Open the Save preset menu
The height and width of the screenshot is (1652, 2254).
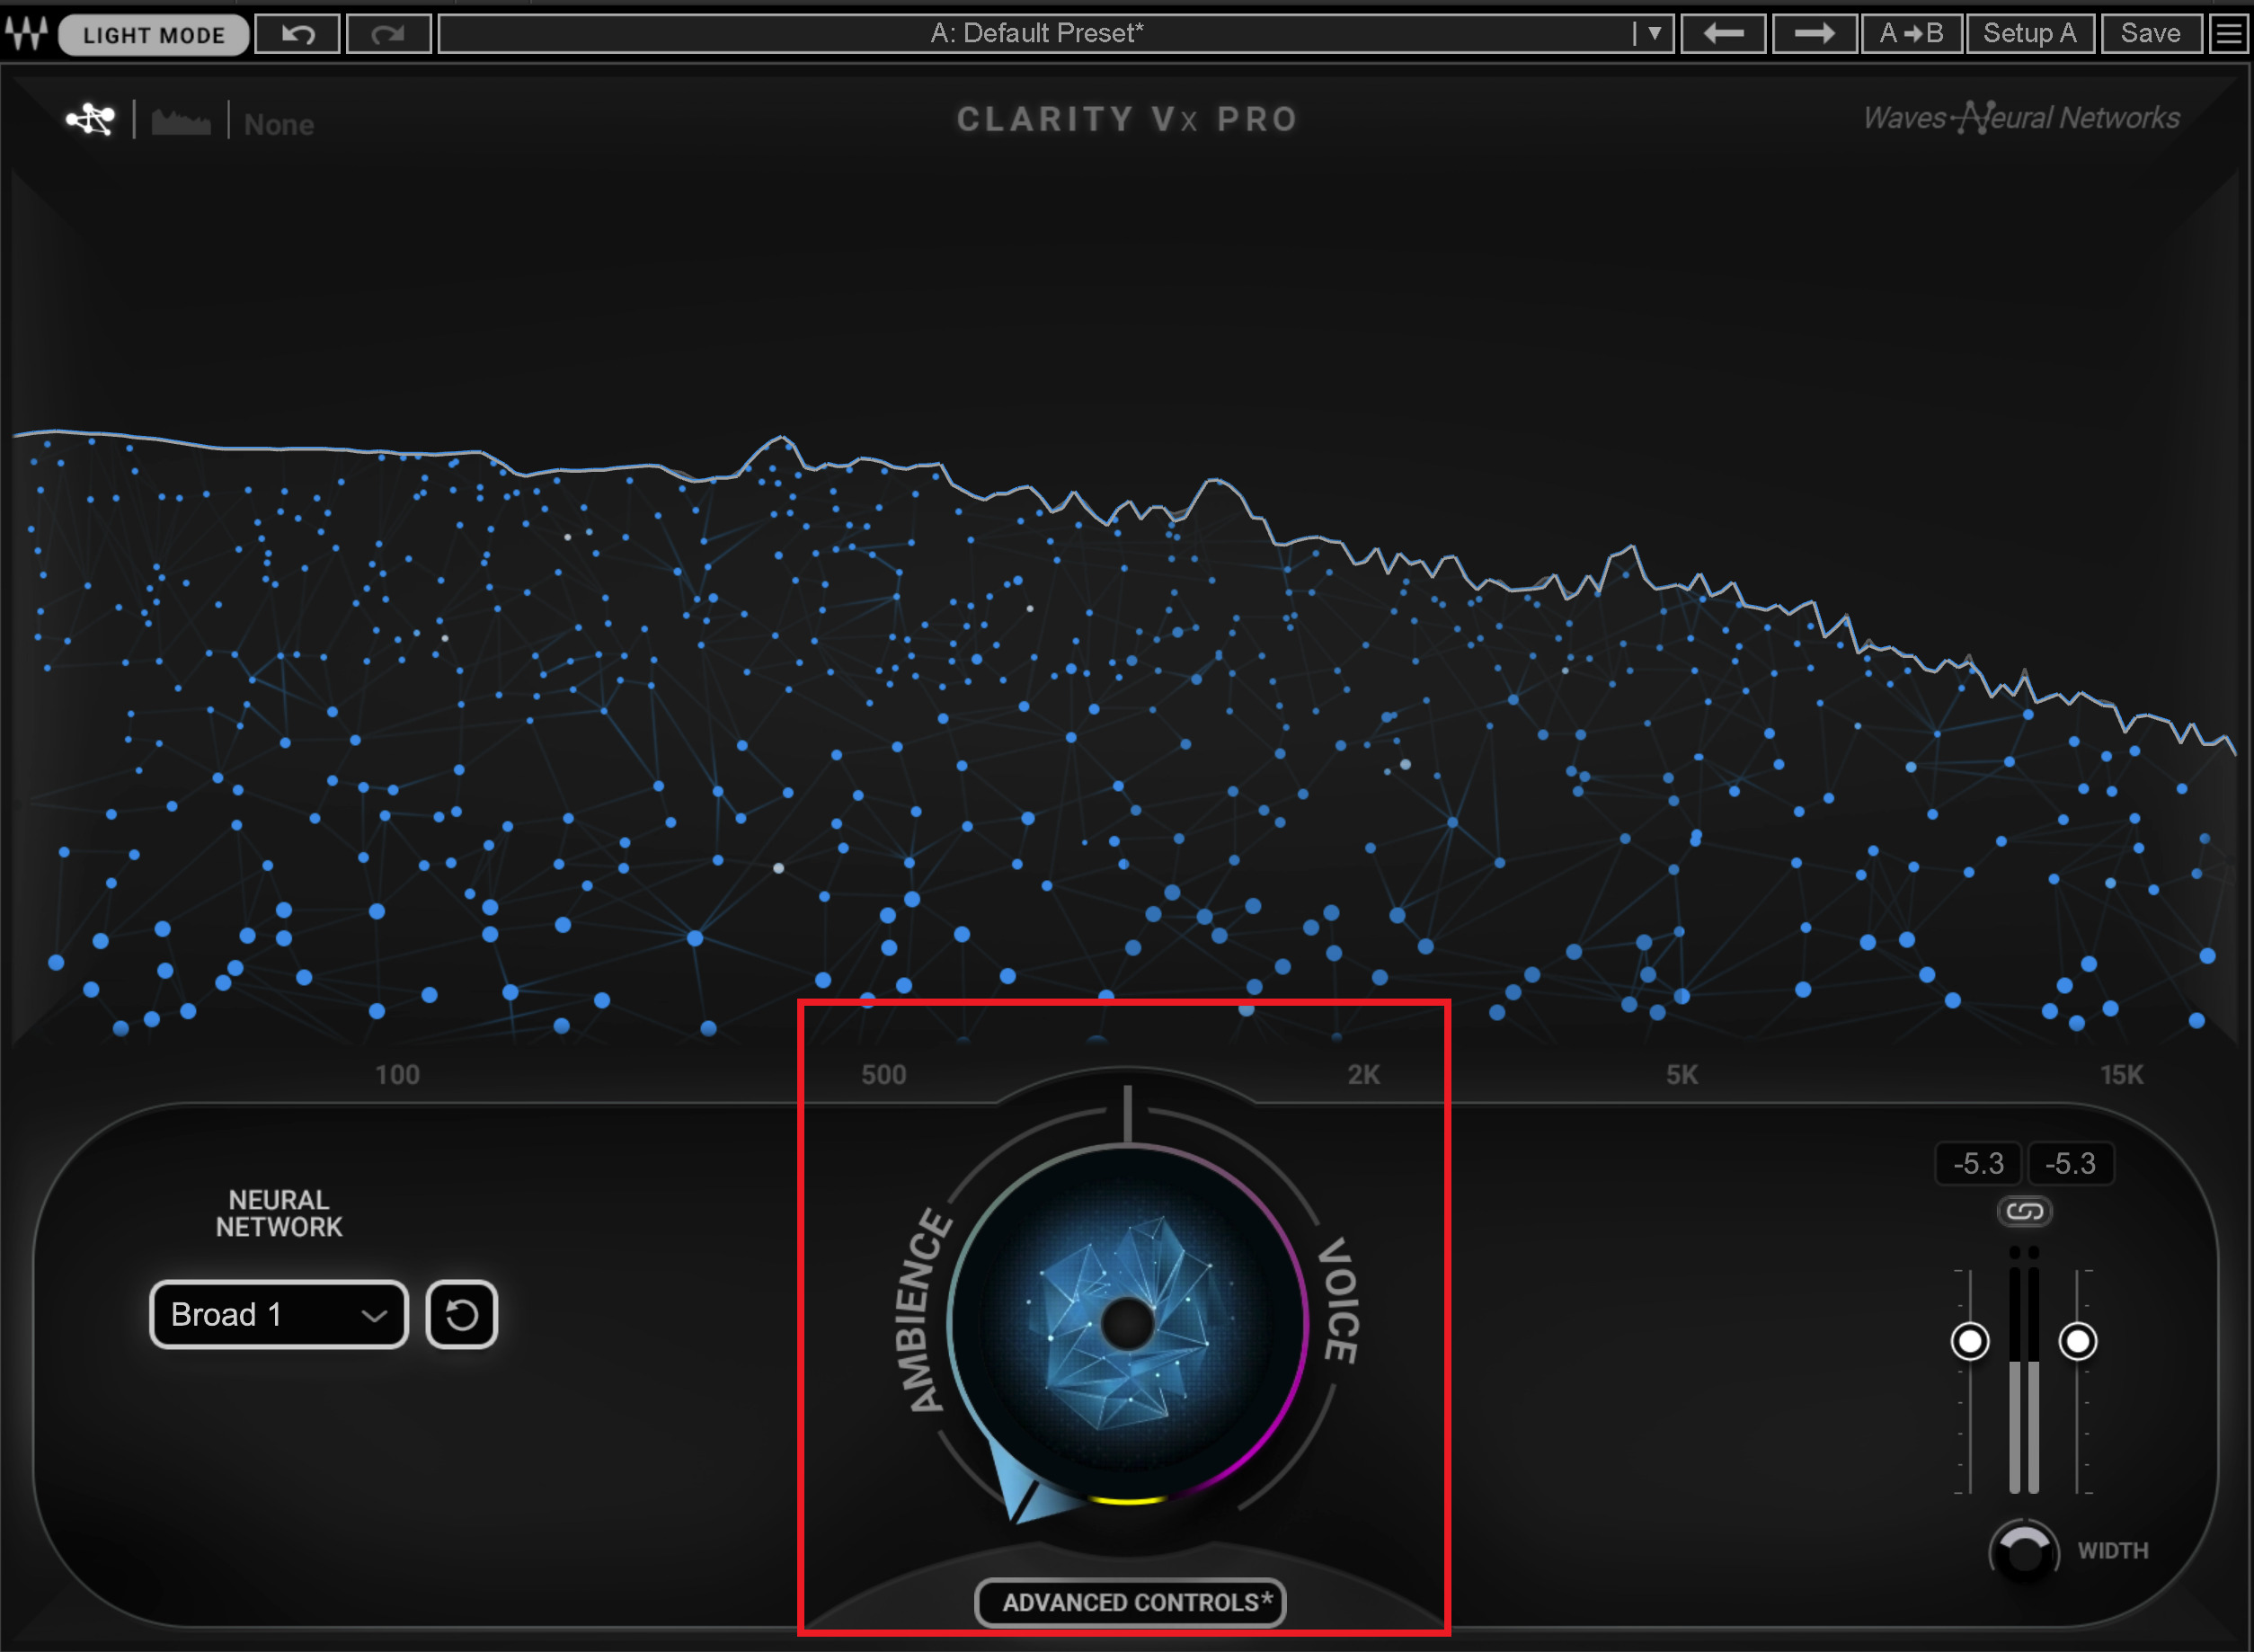(x=2150, y=34)
